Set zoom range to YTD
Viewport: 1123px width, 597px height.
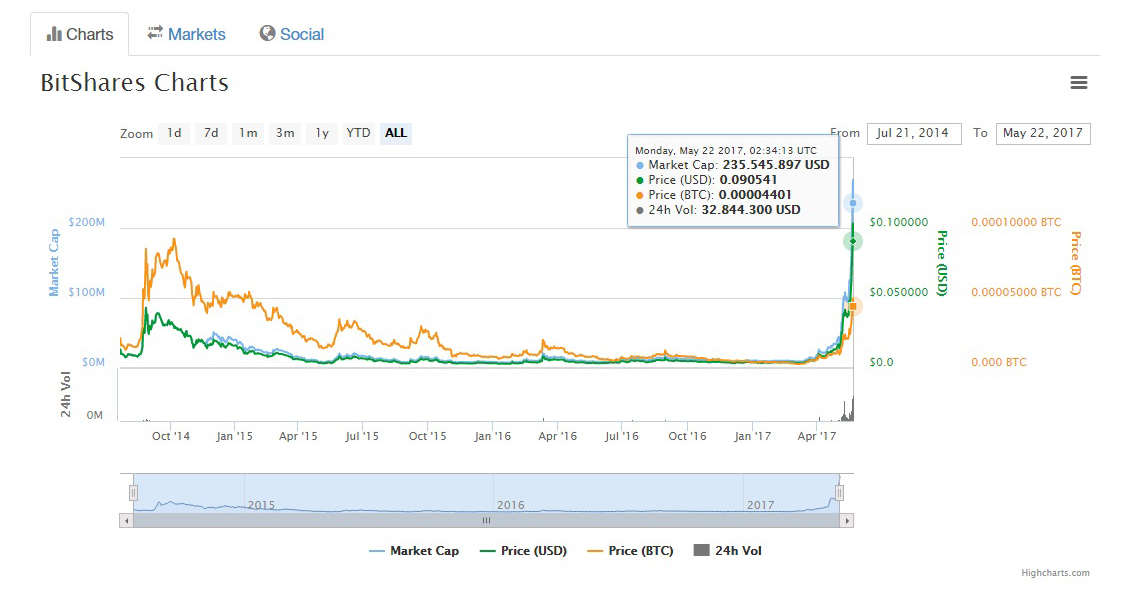click(x=358, y=133)
